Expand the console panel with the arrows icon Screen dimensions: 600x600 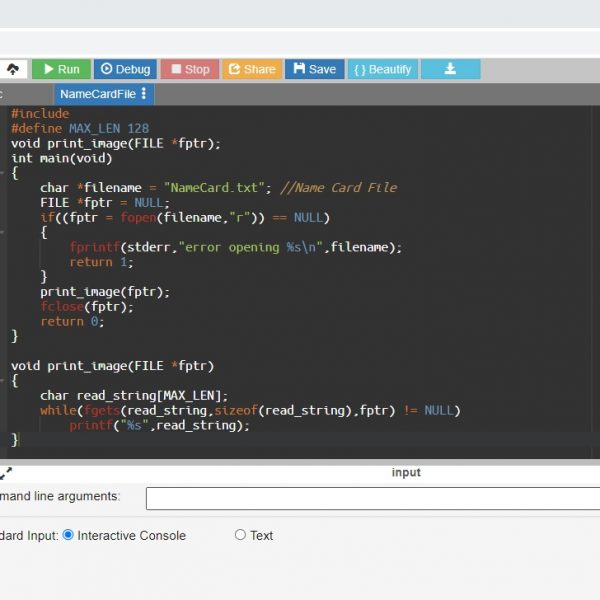6,472
